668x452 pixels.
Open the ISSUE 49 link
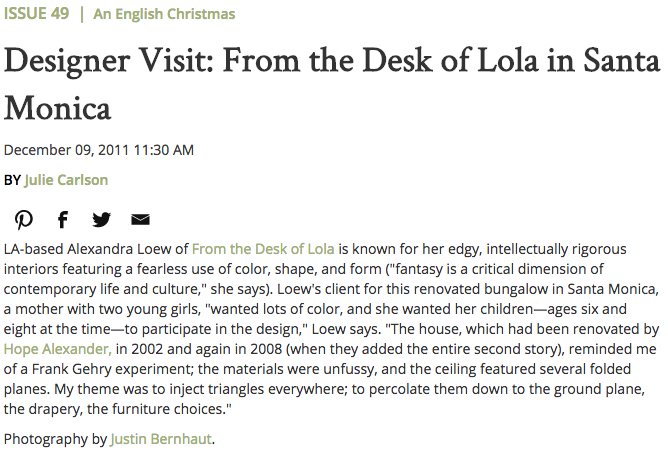[x=36, y=14]
